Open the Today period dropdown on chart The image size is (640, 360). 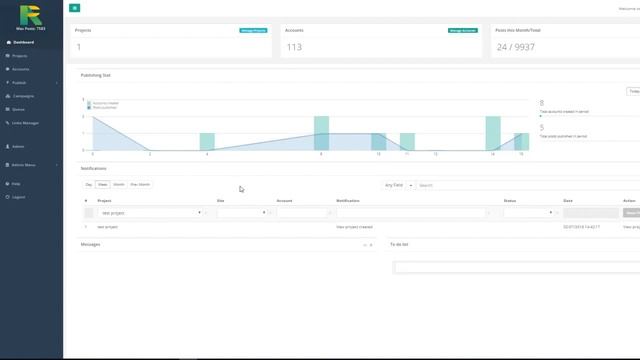coord(633,91)
